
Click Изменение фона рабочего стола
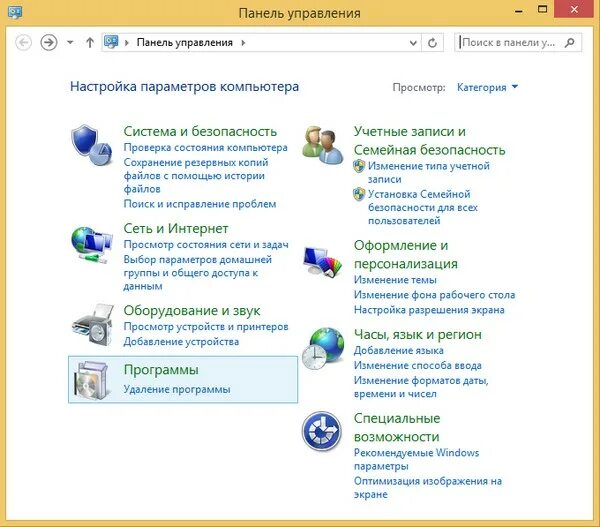pyautogui.click(x=434, y=295)
